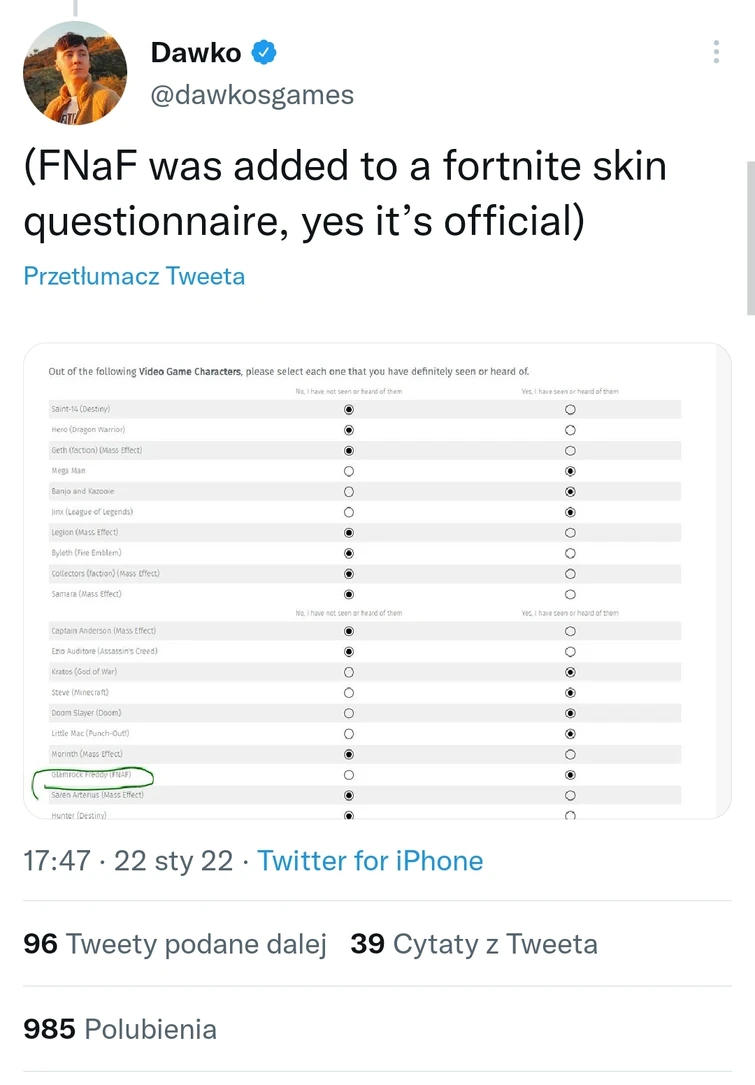Open the three-dot more options menu

[716, 52]
